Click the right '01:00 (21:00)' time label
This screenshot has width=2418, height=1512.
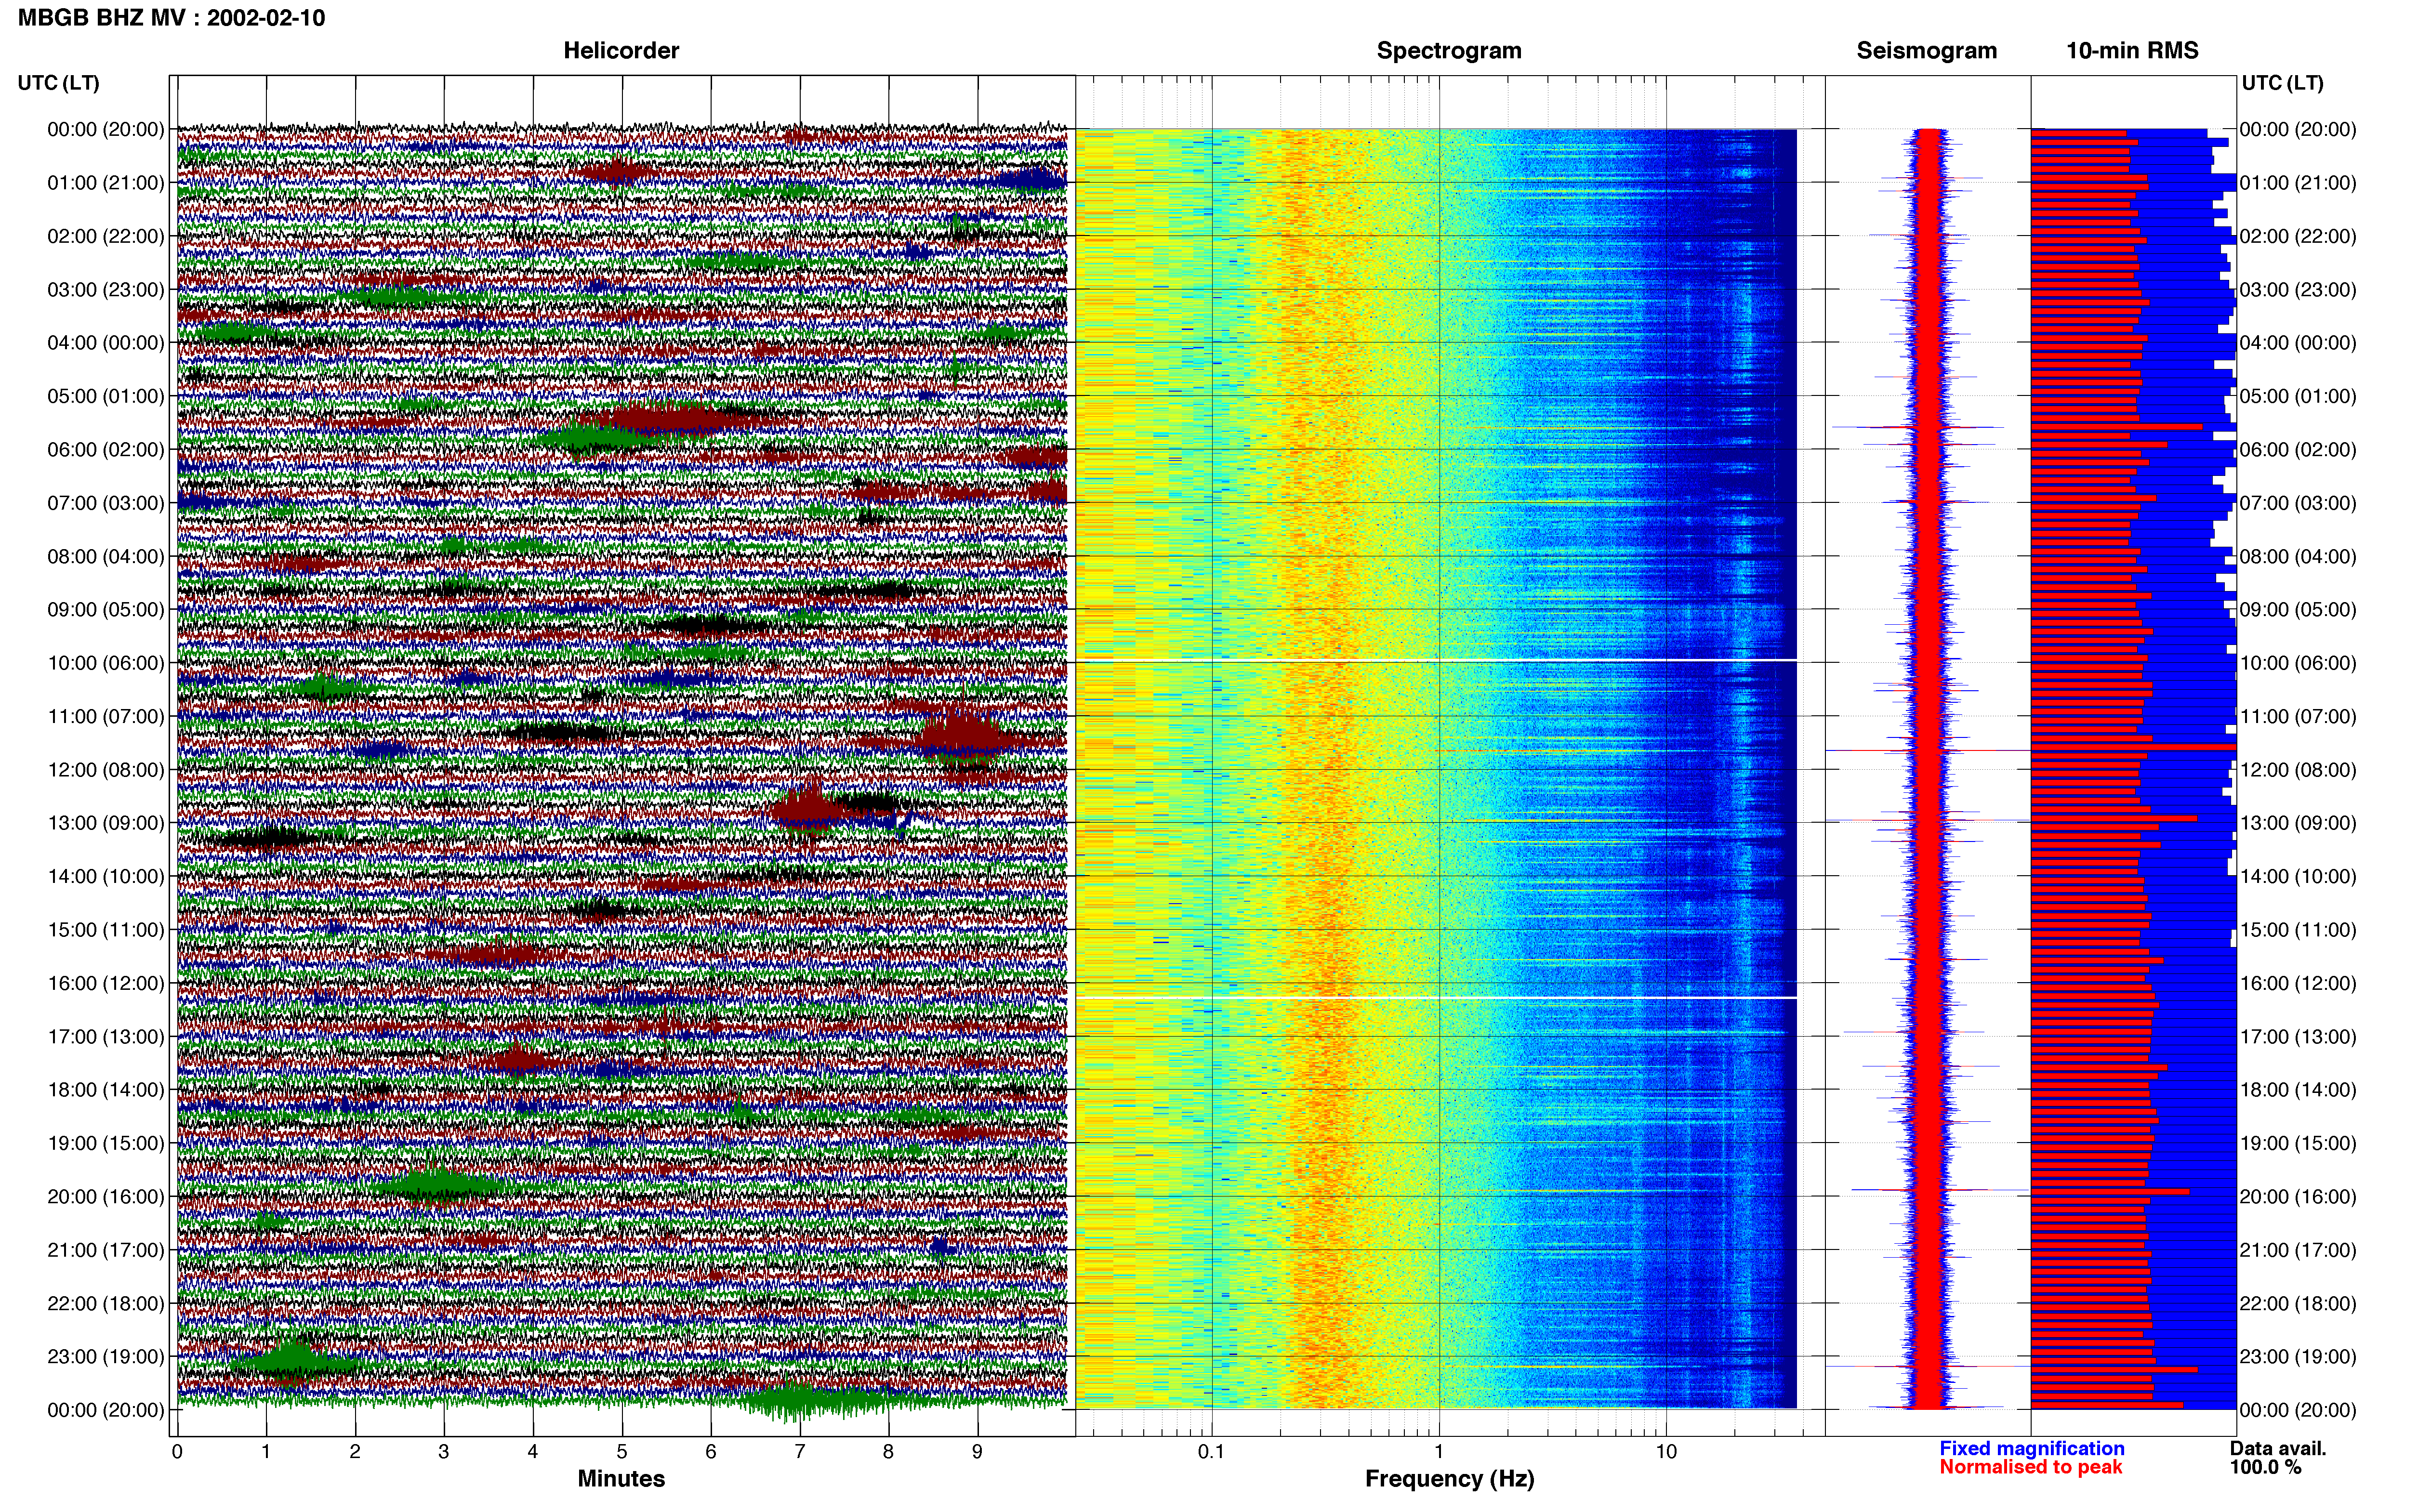[2298, 183]
